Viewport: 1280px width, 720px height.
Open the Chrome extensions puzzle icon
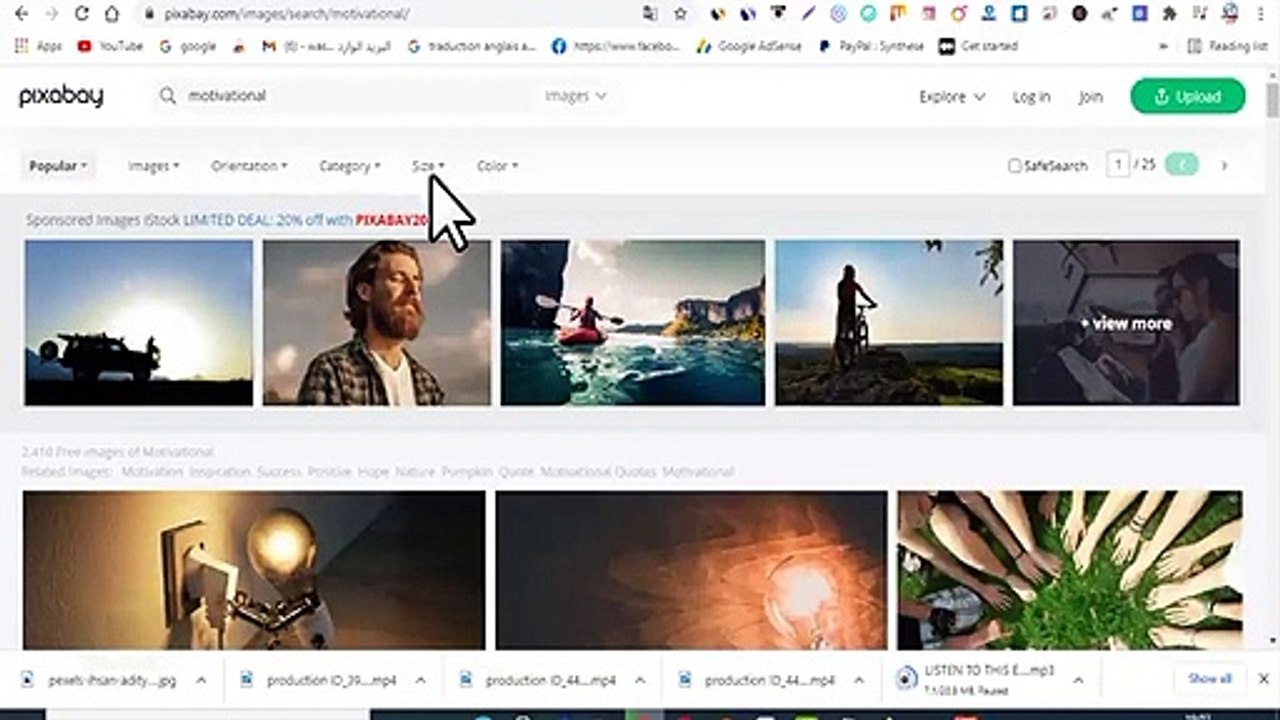1169,14
